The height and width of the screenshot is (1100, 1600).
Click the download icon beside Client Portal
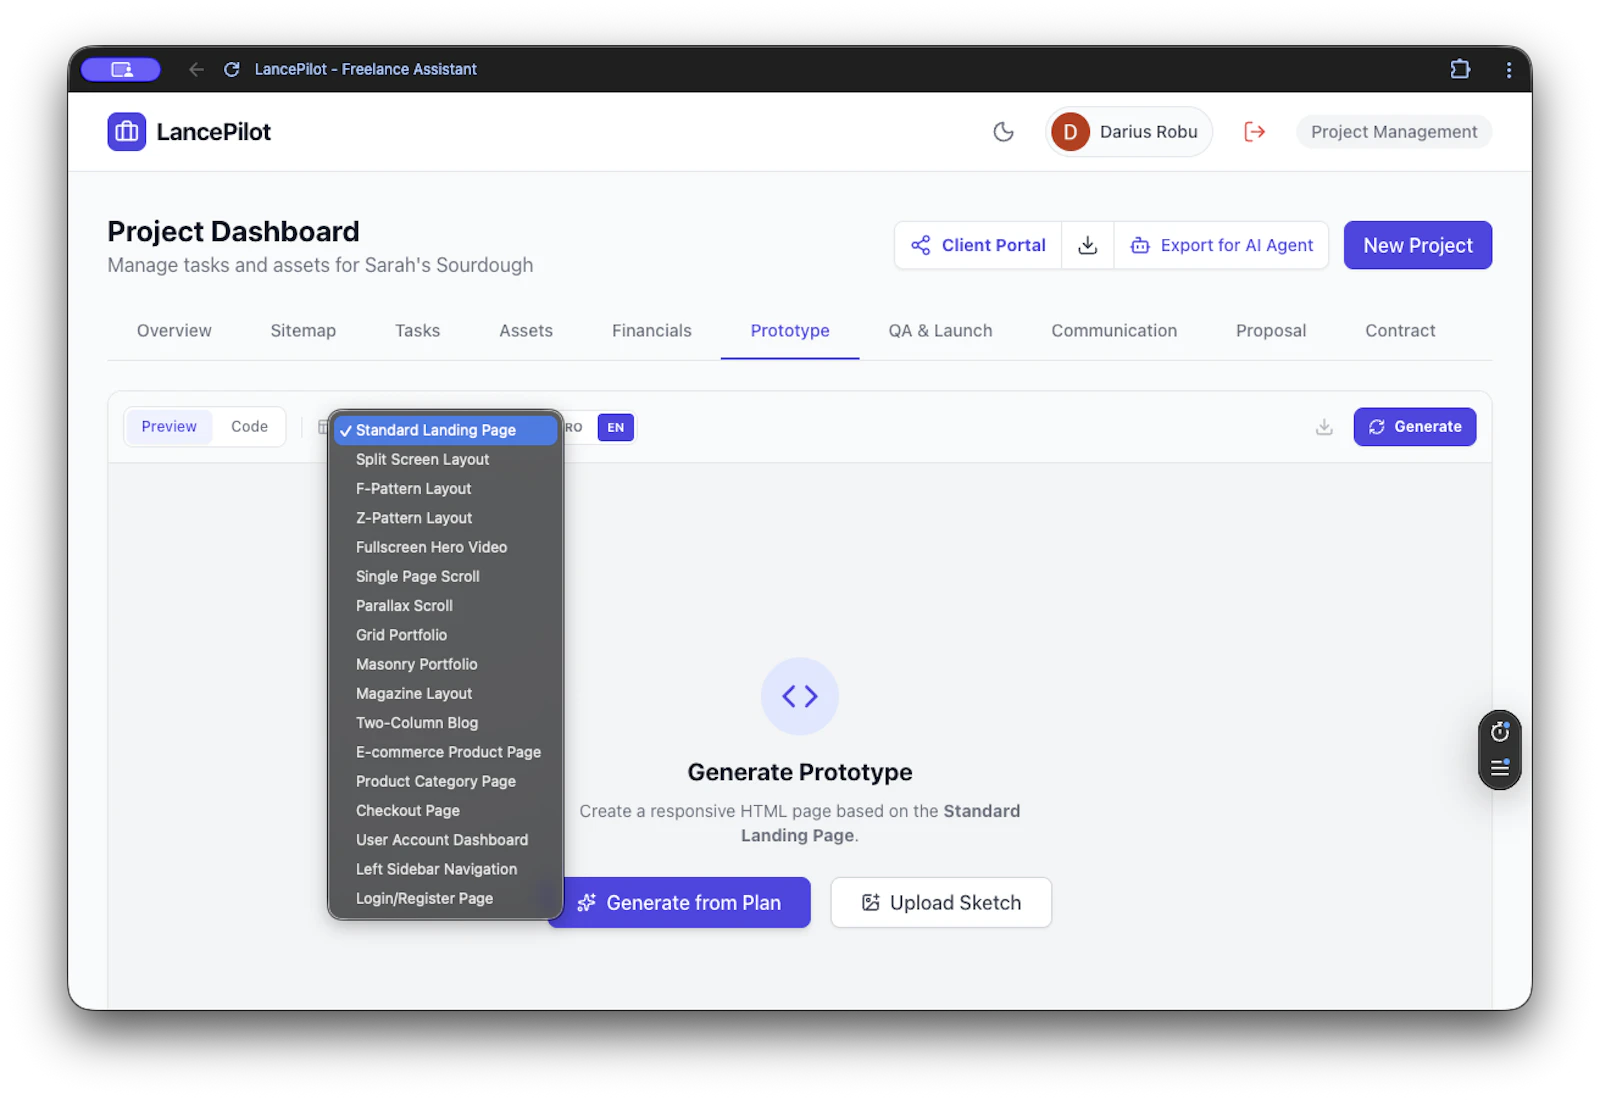(1088, 245)
